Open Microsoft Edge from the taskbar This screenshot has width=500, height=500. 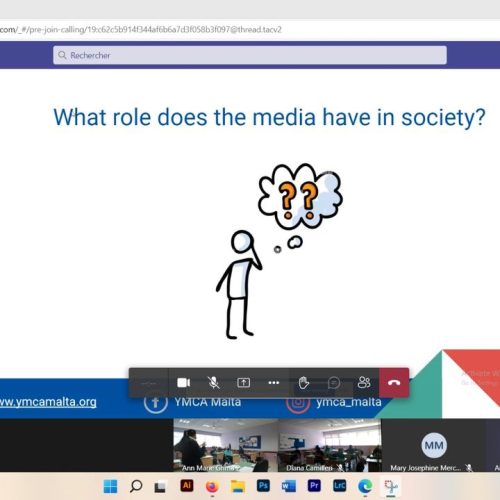(365, 486)
